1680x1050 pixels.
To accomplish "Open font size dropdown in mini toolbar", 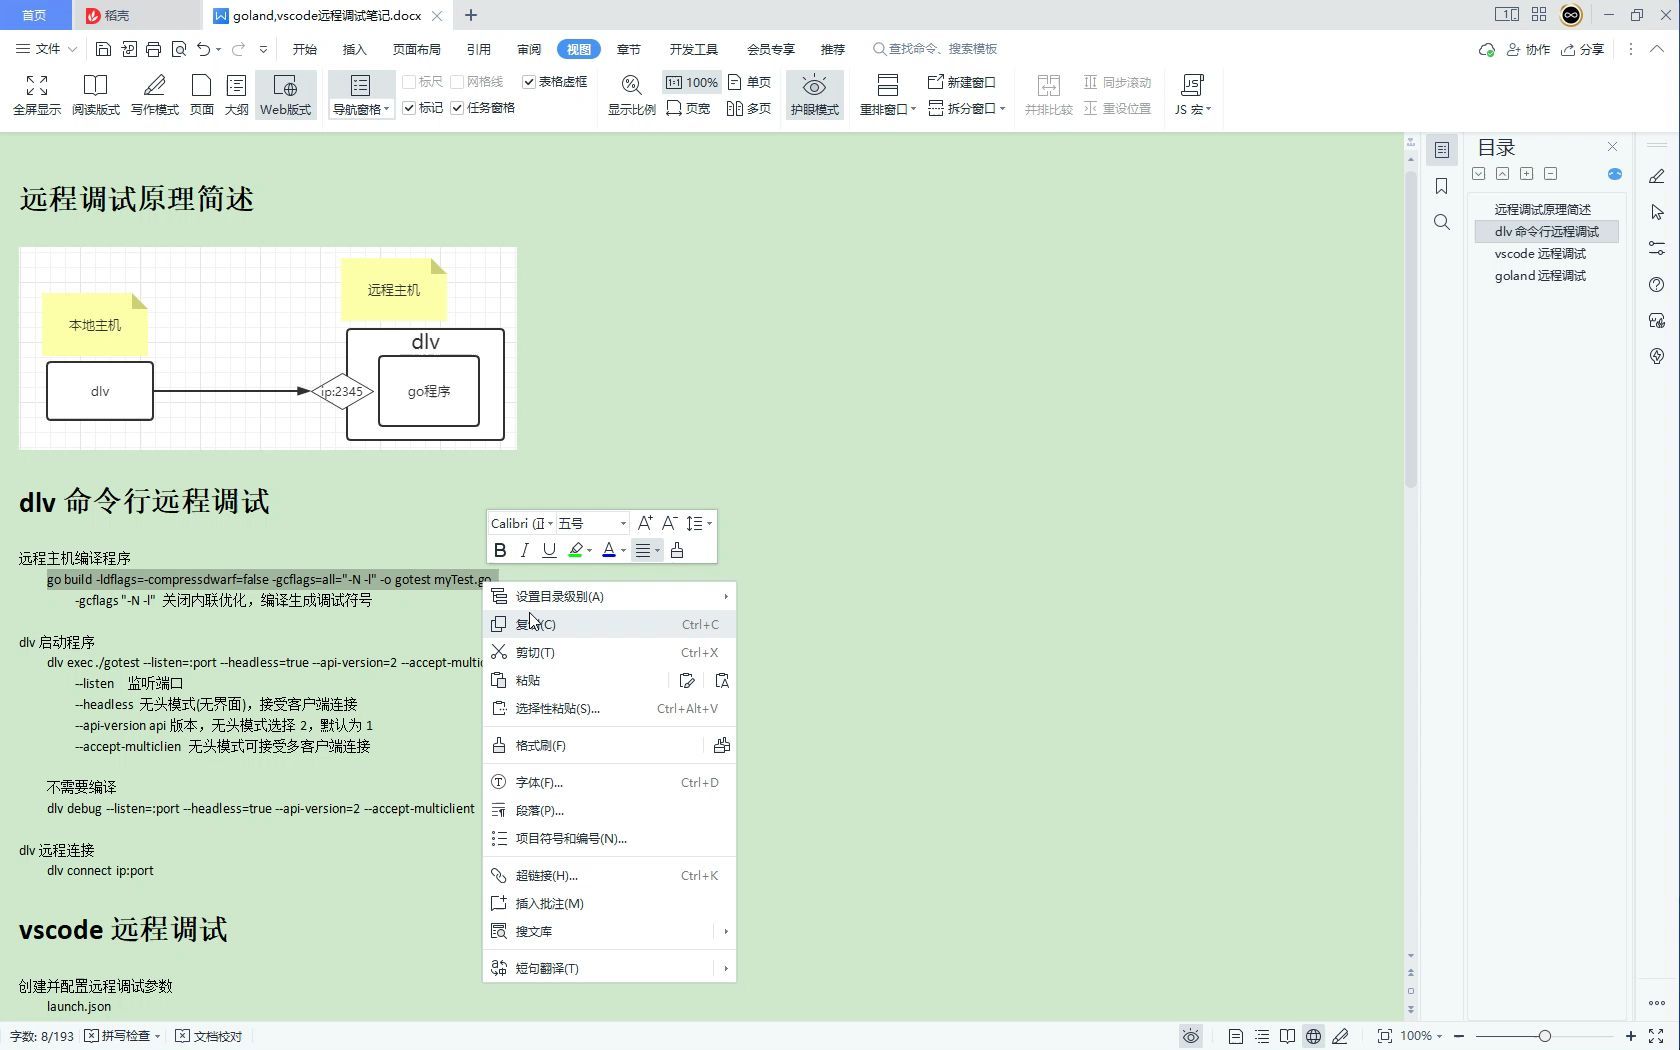I will tap(623, 524).
